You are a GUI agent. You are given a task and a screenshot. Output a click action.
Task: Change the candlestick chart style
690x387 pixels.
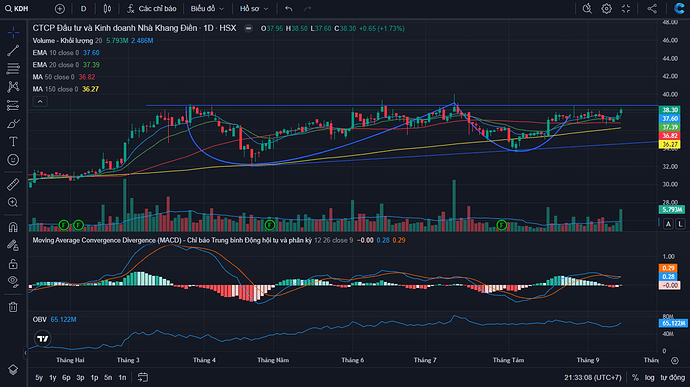click(x=107, y=8)
